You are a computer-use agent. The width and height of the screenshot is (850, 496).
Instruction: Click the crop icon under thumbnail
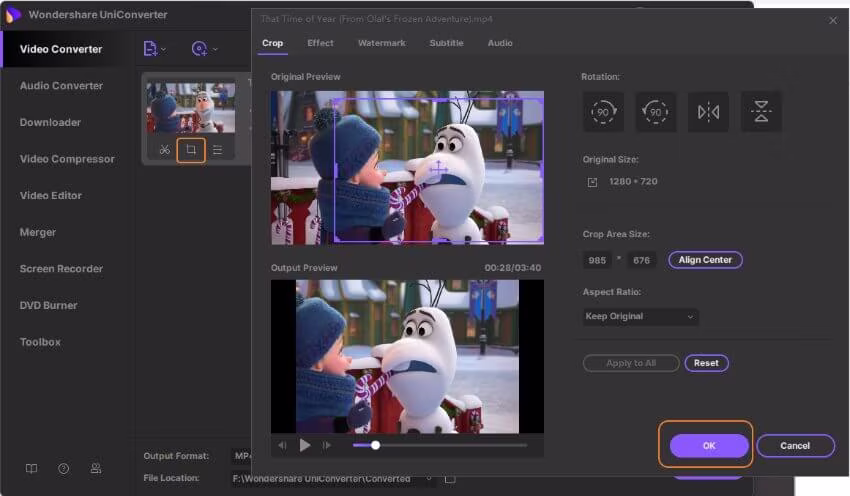click(x=191, y=150)
